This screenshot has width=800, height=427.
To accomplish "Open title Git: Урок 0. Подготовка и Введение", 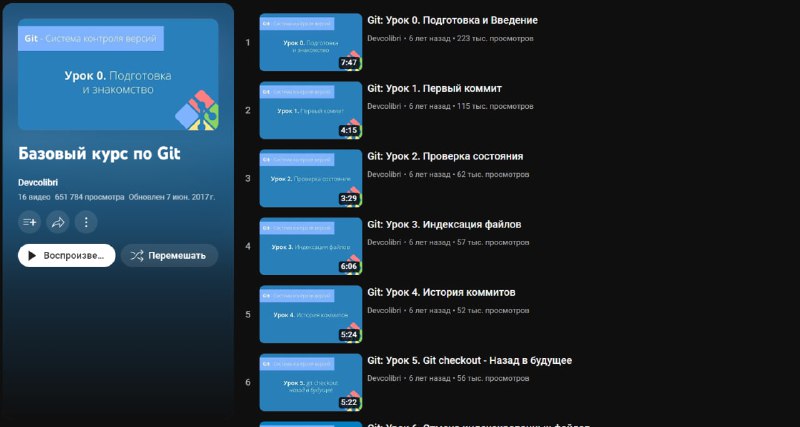I will click(x=453, y=20).
